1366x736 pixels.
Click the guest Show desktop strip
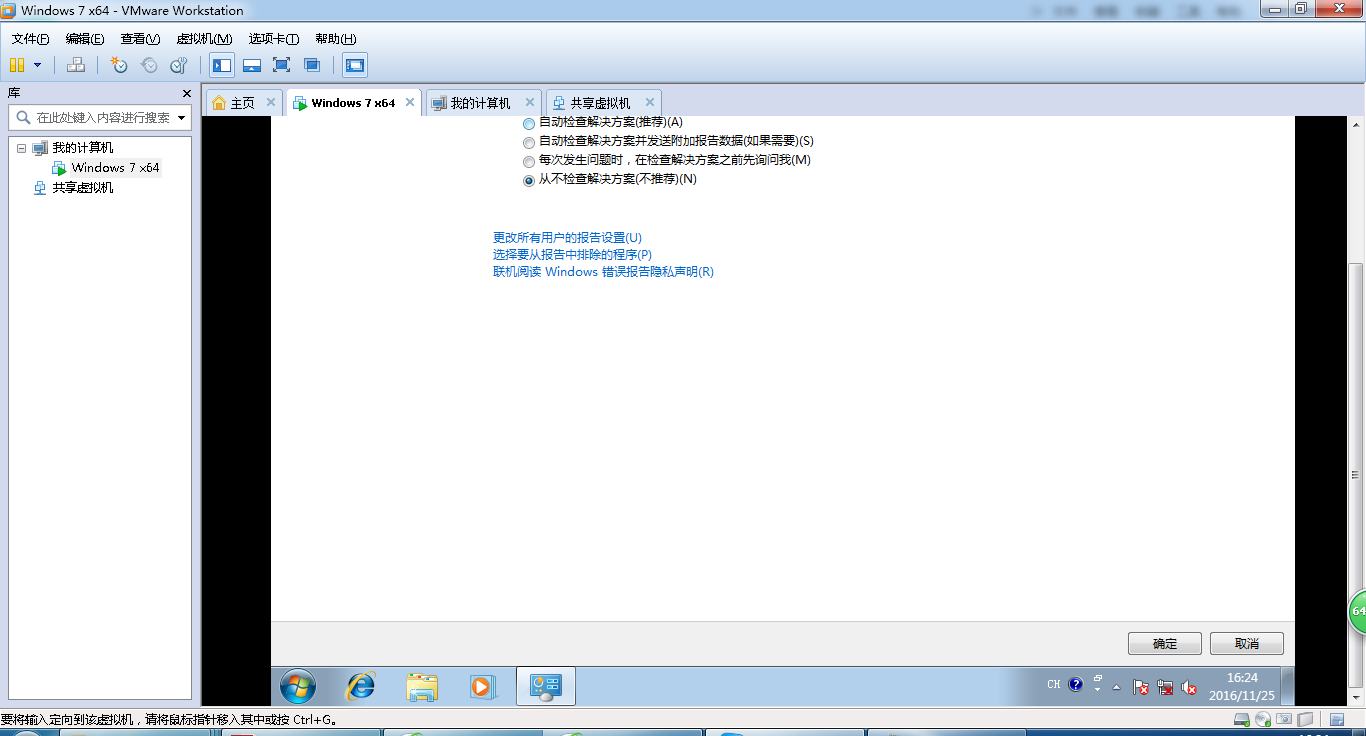(1288, 687)
